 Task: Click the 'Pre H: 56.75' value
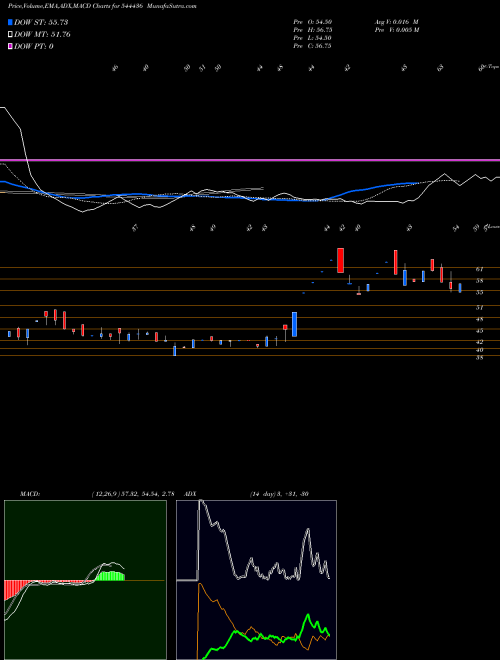312,30
